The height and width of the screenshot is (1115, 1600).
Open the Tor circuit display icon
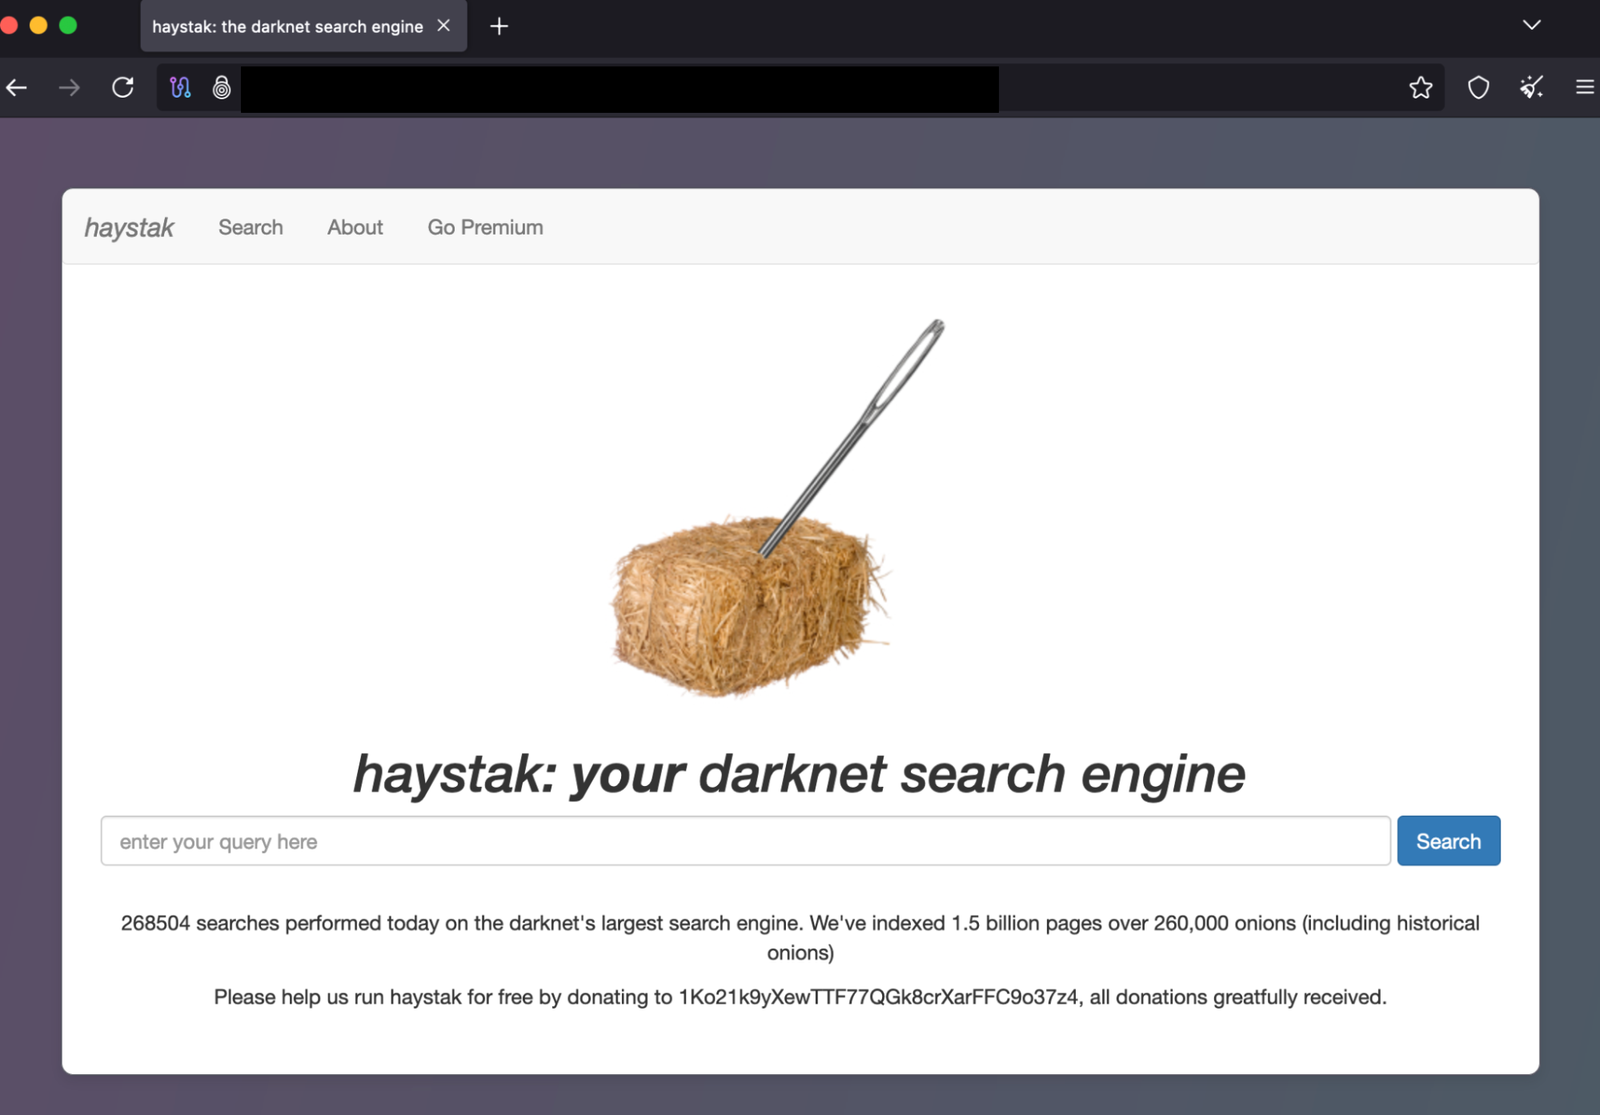180,88
